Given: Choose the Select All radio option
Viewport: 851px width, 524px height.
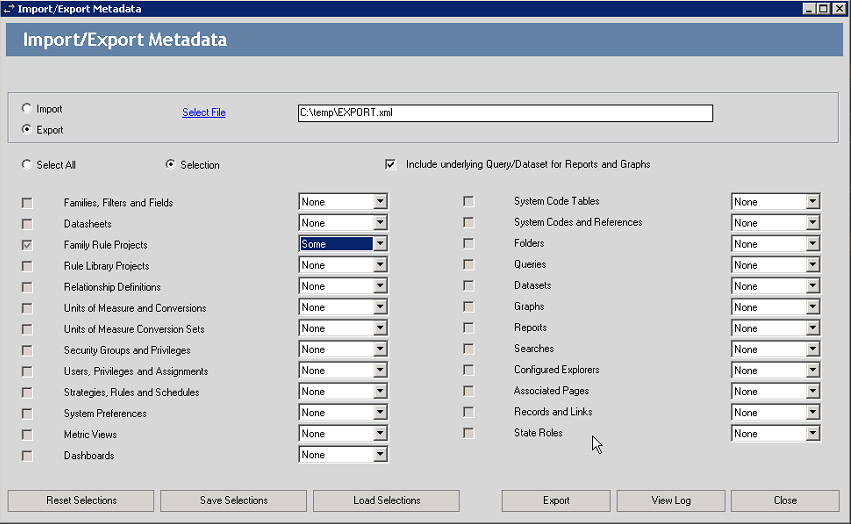Looking at the screenshot, I should coord(26,164).
